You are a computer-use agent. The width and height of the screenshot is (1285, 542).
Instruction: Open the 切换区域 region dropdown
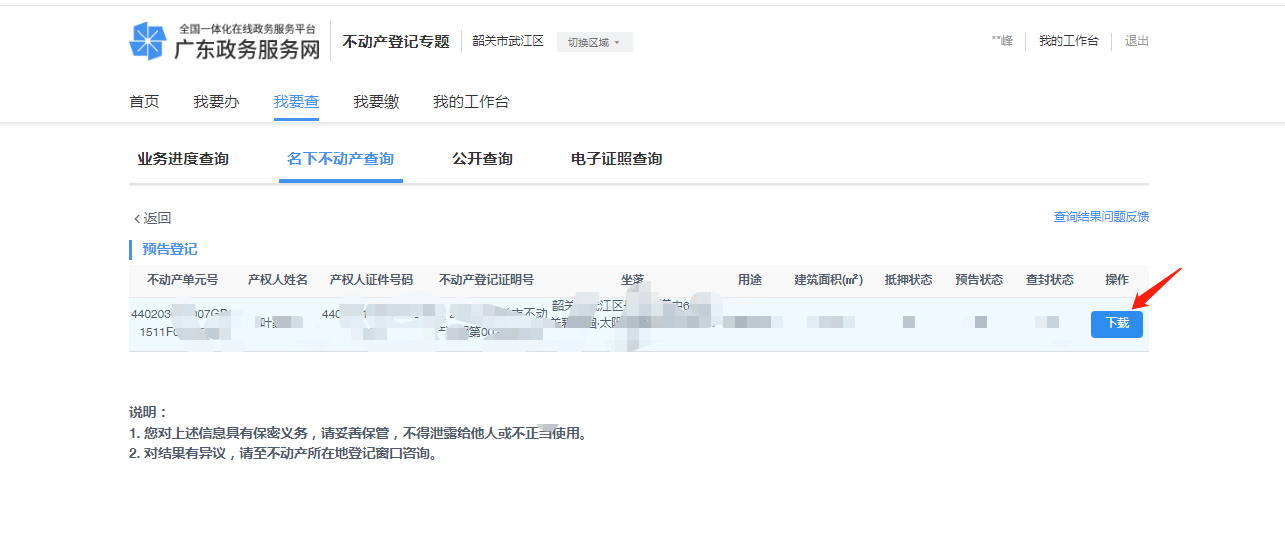[x=594, y=42]
